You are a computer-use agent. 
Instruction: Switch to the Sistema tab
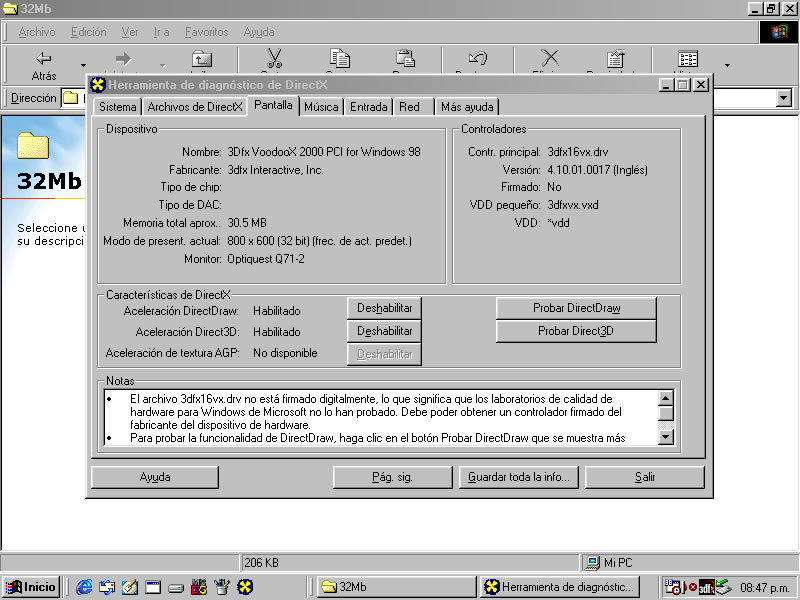coord(117,107)
